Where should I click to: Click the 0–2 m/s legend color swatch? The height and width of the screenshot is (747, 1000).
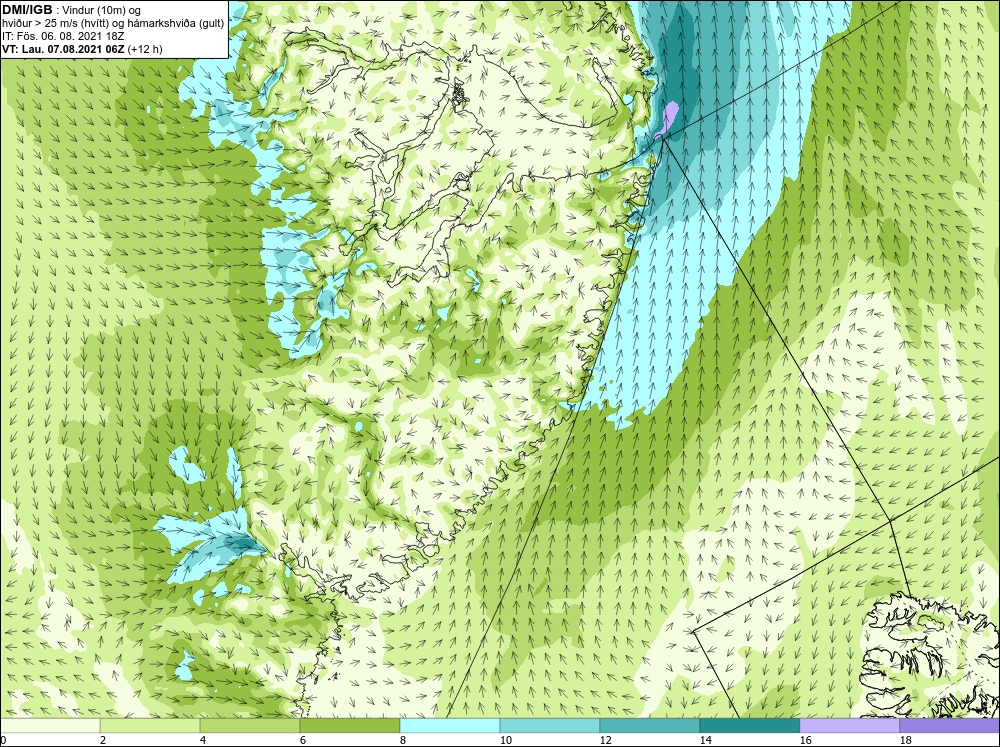(50, 725)
